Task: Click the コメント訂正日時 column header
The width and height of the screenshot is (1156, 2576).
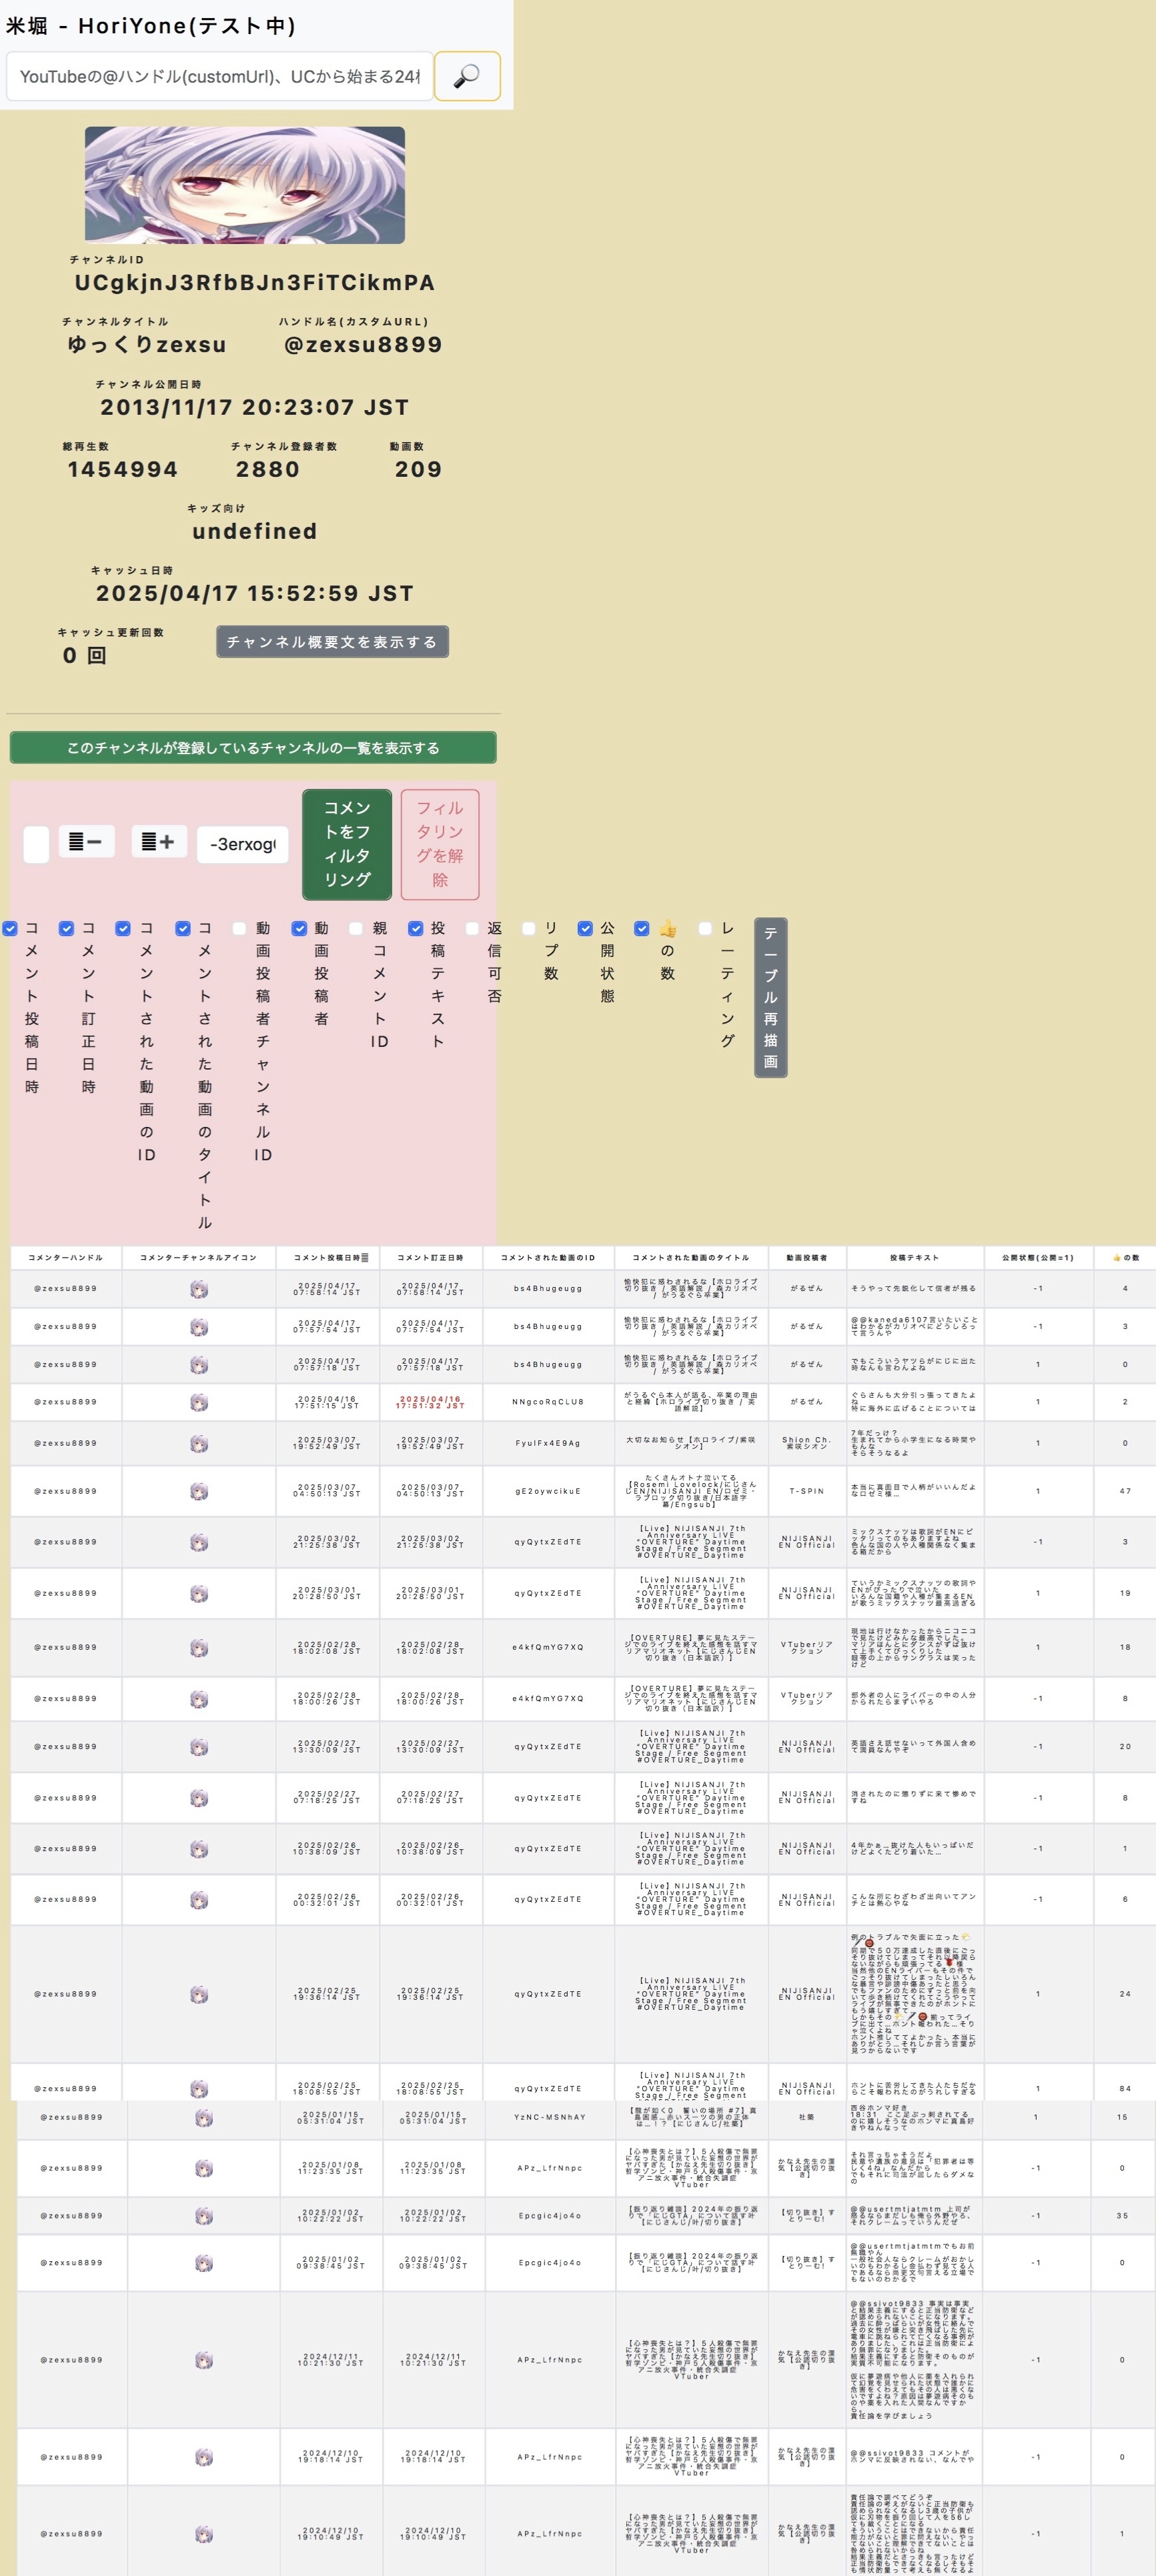Action: click(x=430, y=1258)
